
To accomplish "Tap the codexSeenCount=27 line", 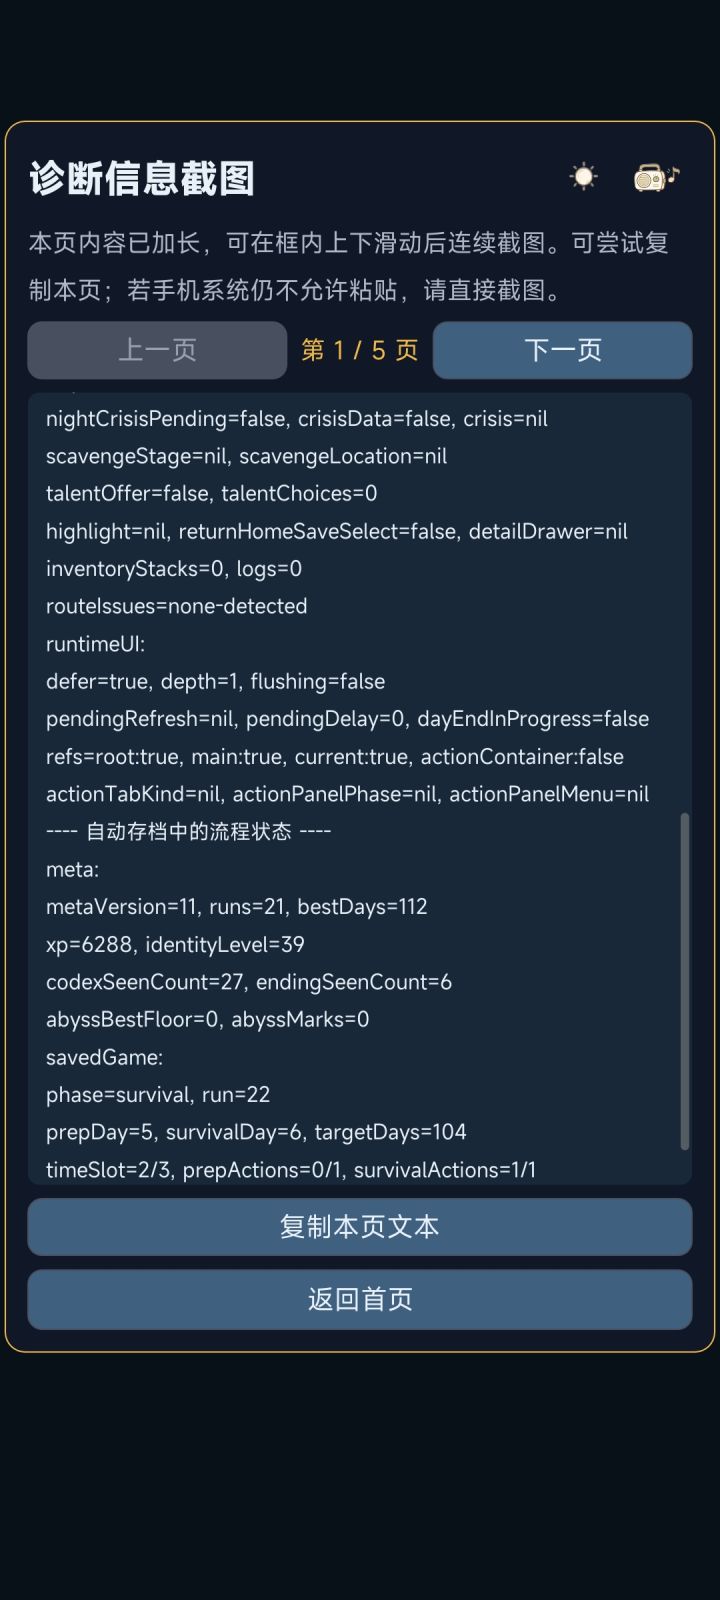I will pyautogui.click(x=249, y=982).
